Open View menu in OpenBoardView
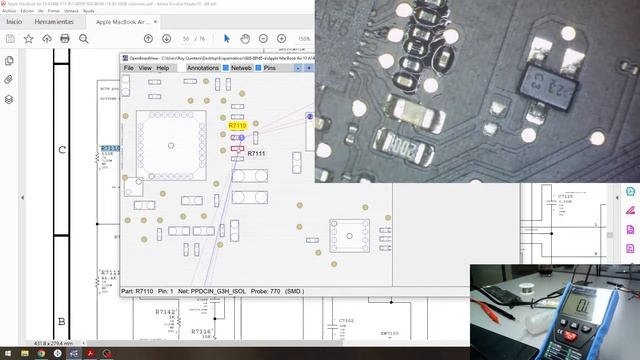640x360 pixels. point(145,68)
